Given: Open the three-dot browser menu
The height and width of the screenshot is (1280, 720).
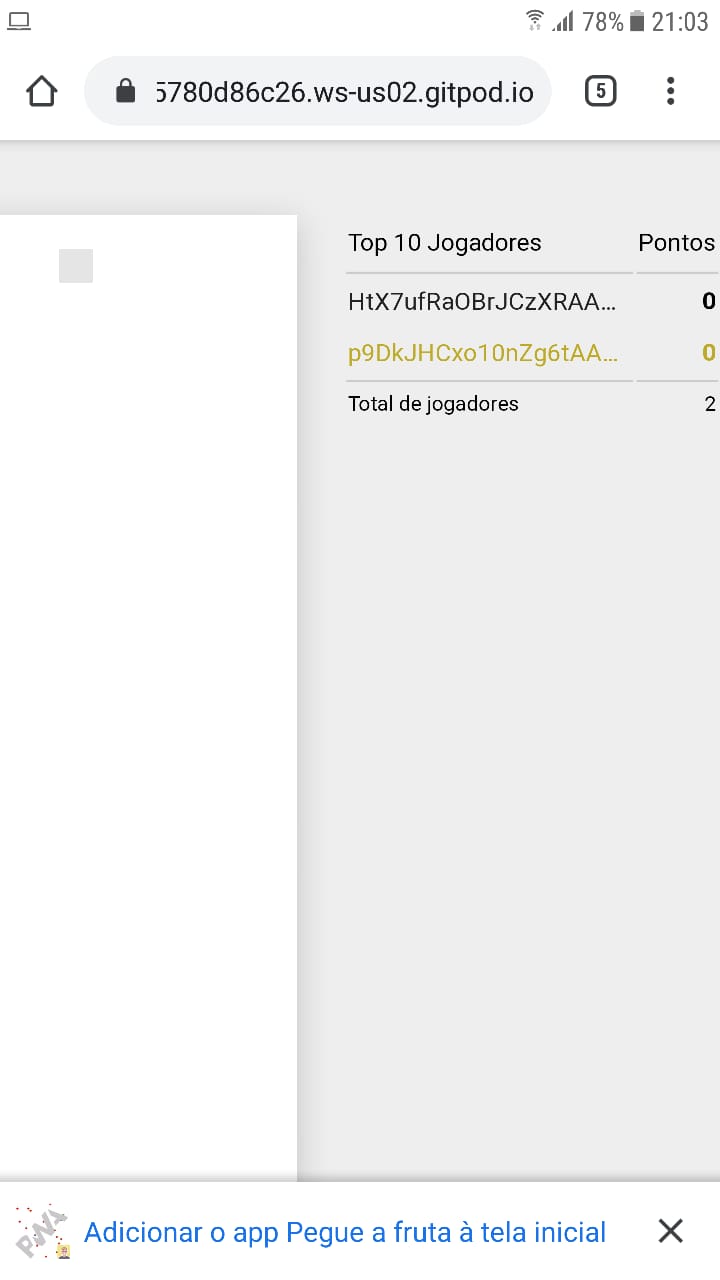Looking at the screenshot, I should [670, 91].
